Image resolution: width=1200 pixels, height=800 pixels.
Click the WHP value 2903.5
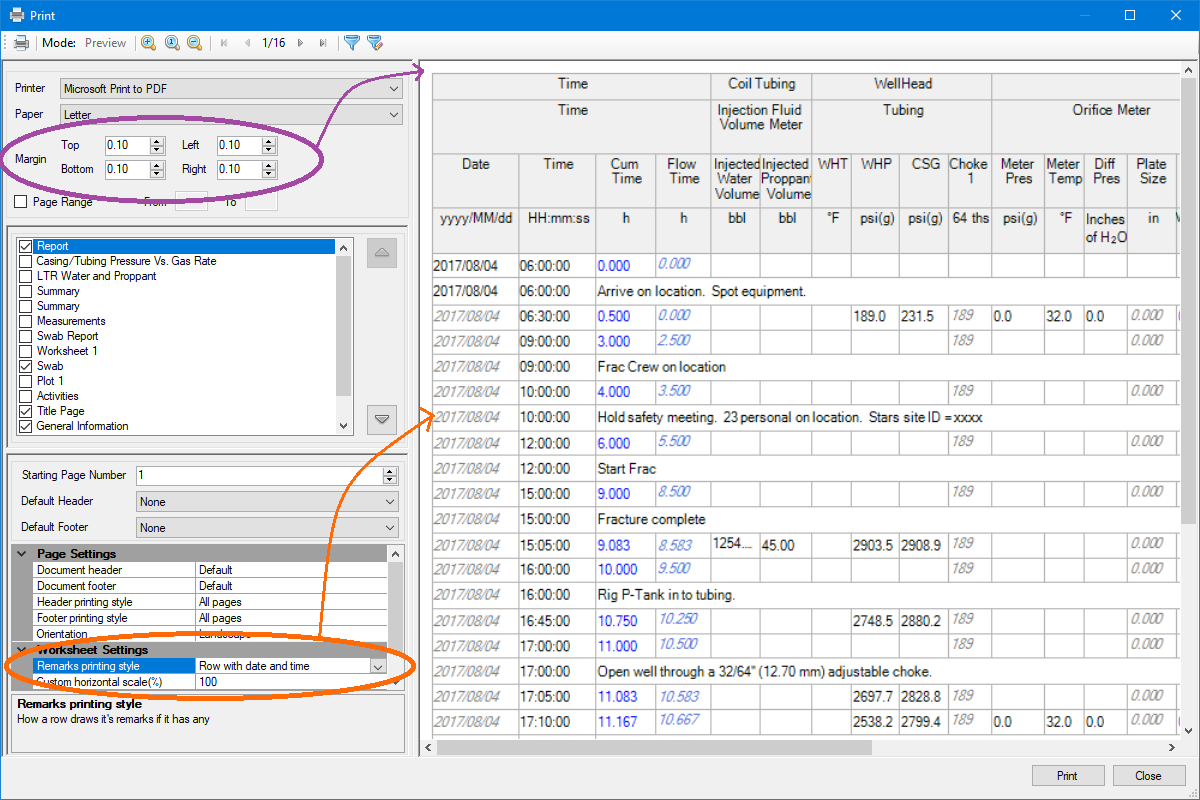point(872,545)
